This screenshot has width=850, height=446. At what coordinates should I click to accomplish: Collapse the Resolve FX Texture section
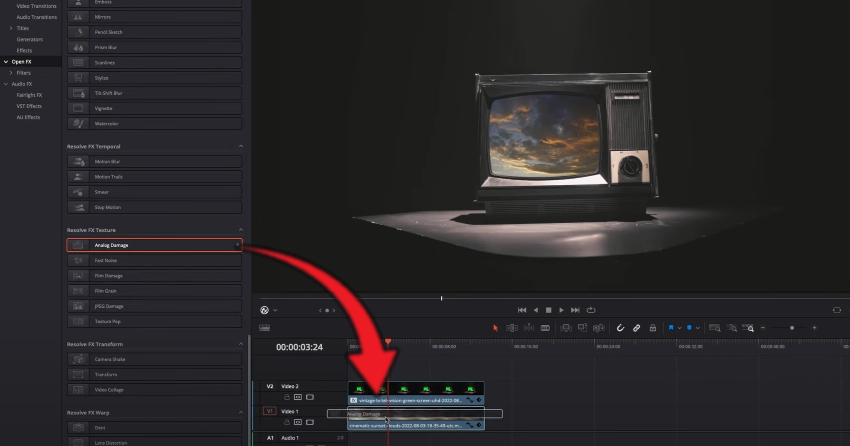(241, 230)
